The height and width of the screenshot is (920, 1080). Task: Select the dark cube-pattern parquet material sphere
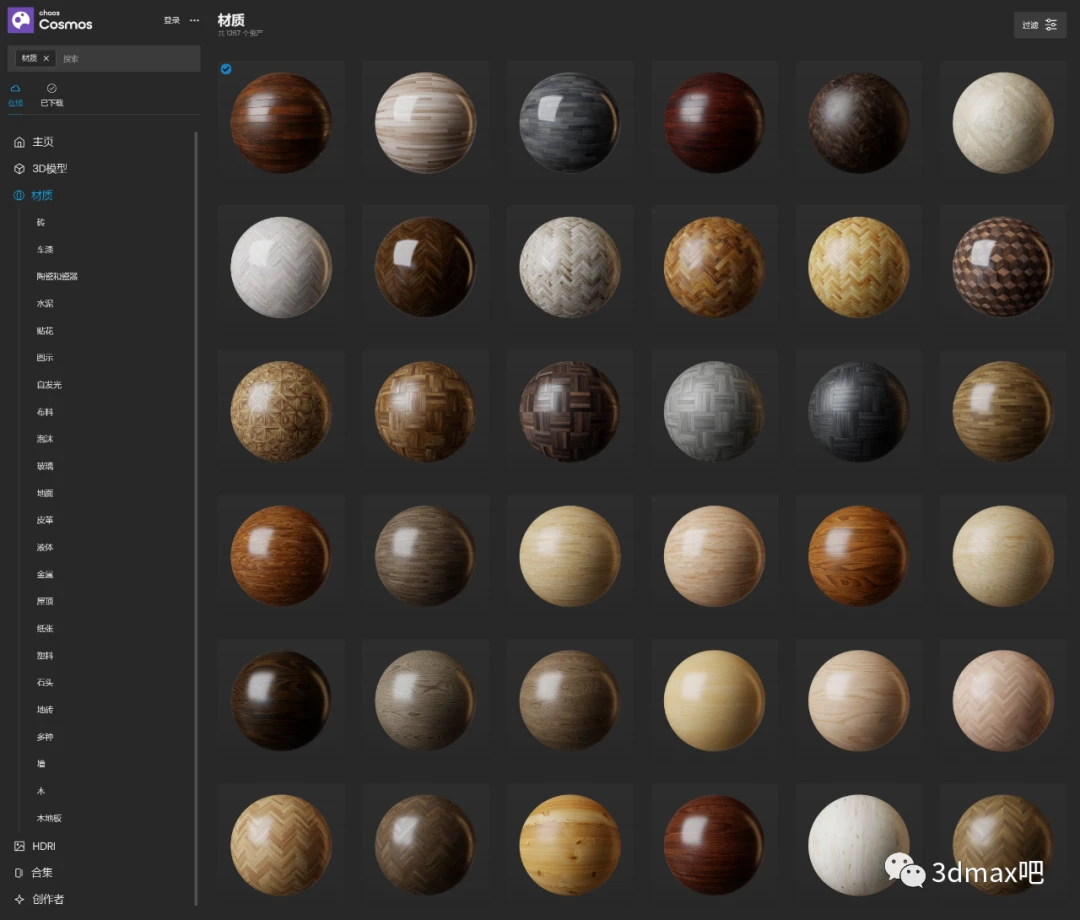pyautogui.click(x=1002, y=267)
